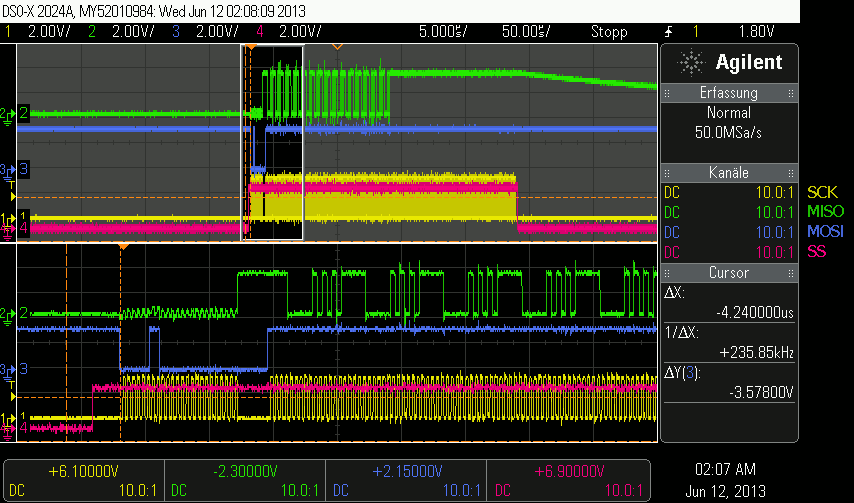854x503 pixels.
Task: Select channel 1 scale 2.00V/ in top bar
Action: (49, 32)
